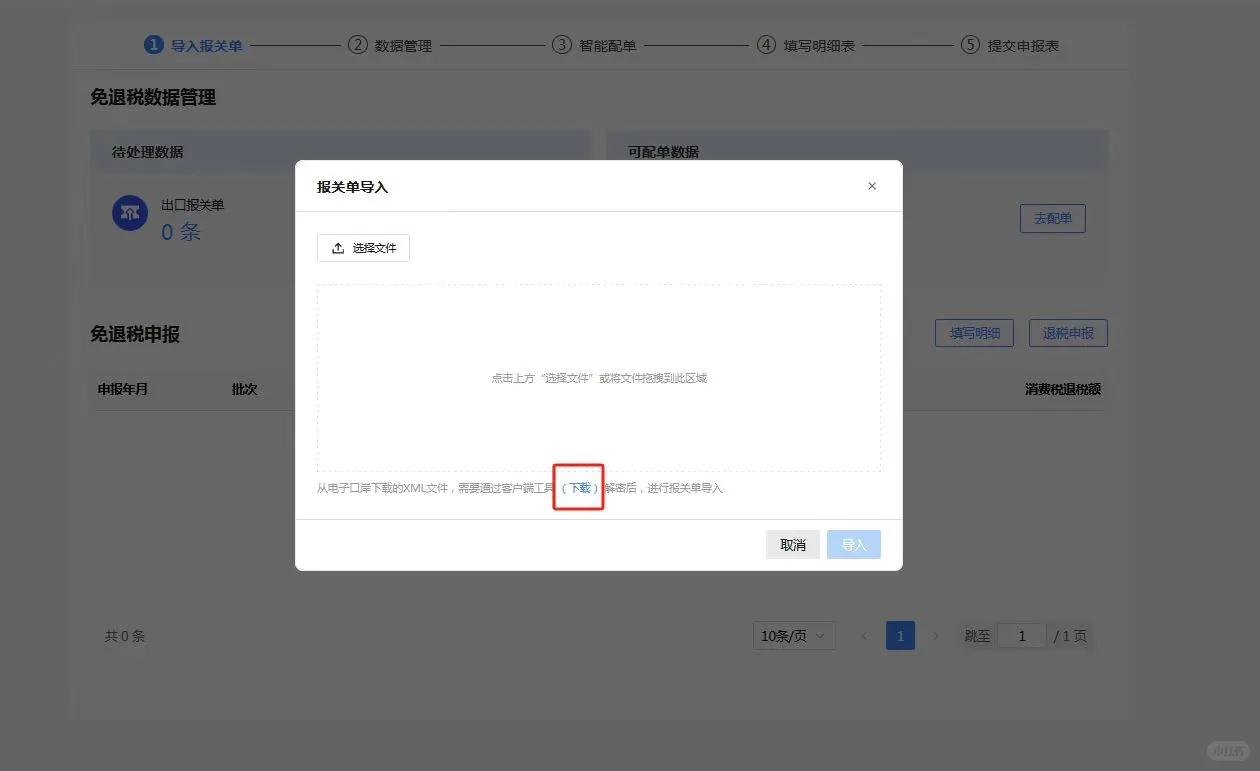
Task: Close the 报关单导入 dialog with the X icon
Action: pyautogui.click(x=872, y=186)
